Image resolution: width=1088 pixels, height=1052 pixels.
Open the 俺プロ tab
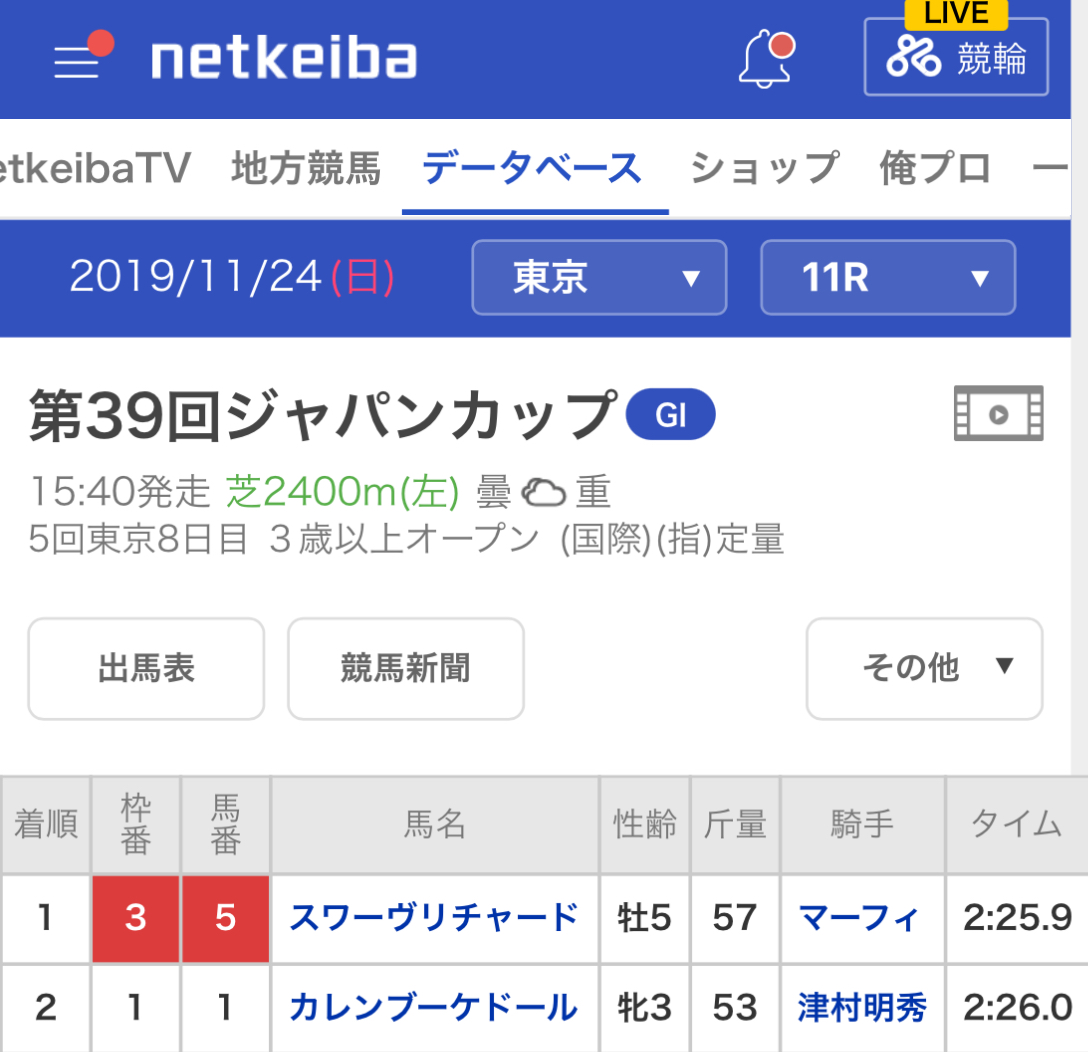[x=935, y=169]
